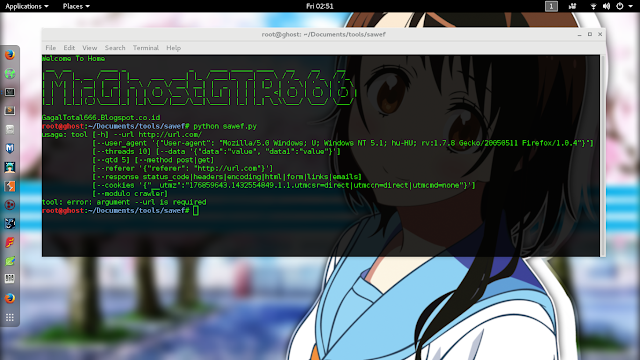Open the File menu in terminal
640x360 pixels.
(51, 48)
